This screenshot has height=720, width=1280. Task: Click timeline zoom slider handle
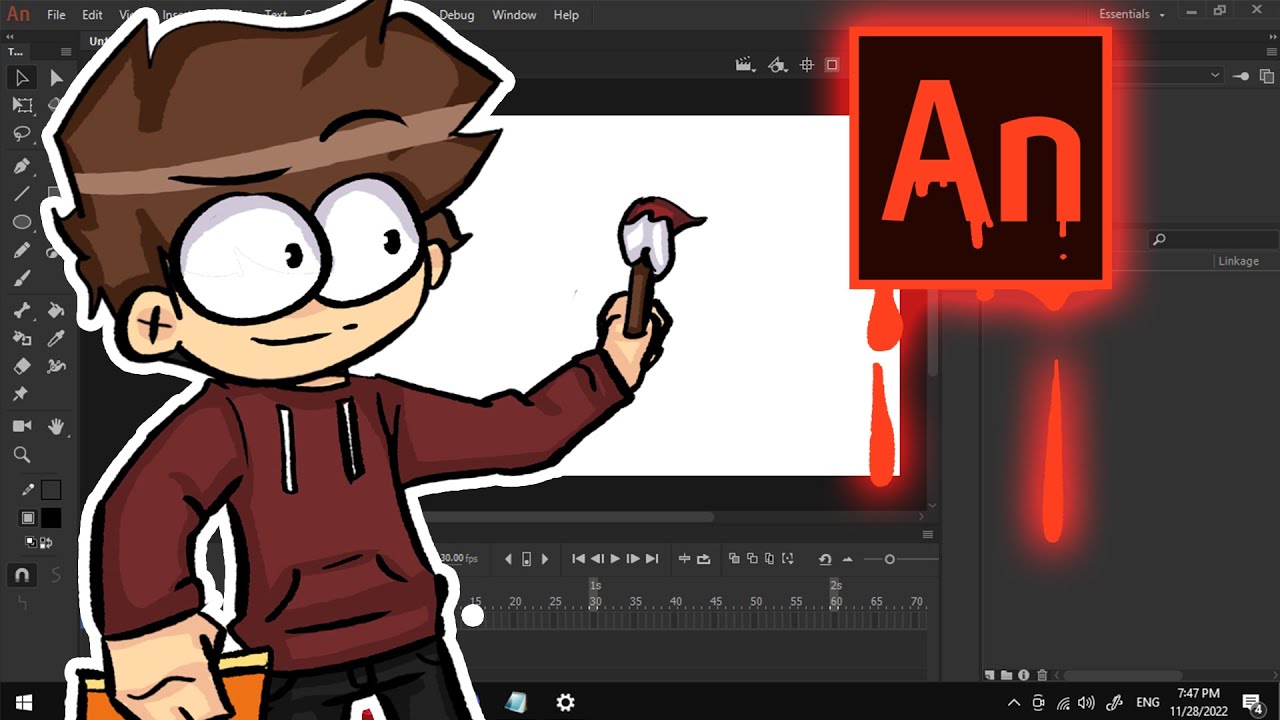tap(890, 559)
